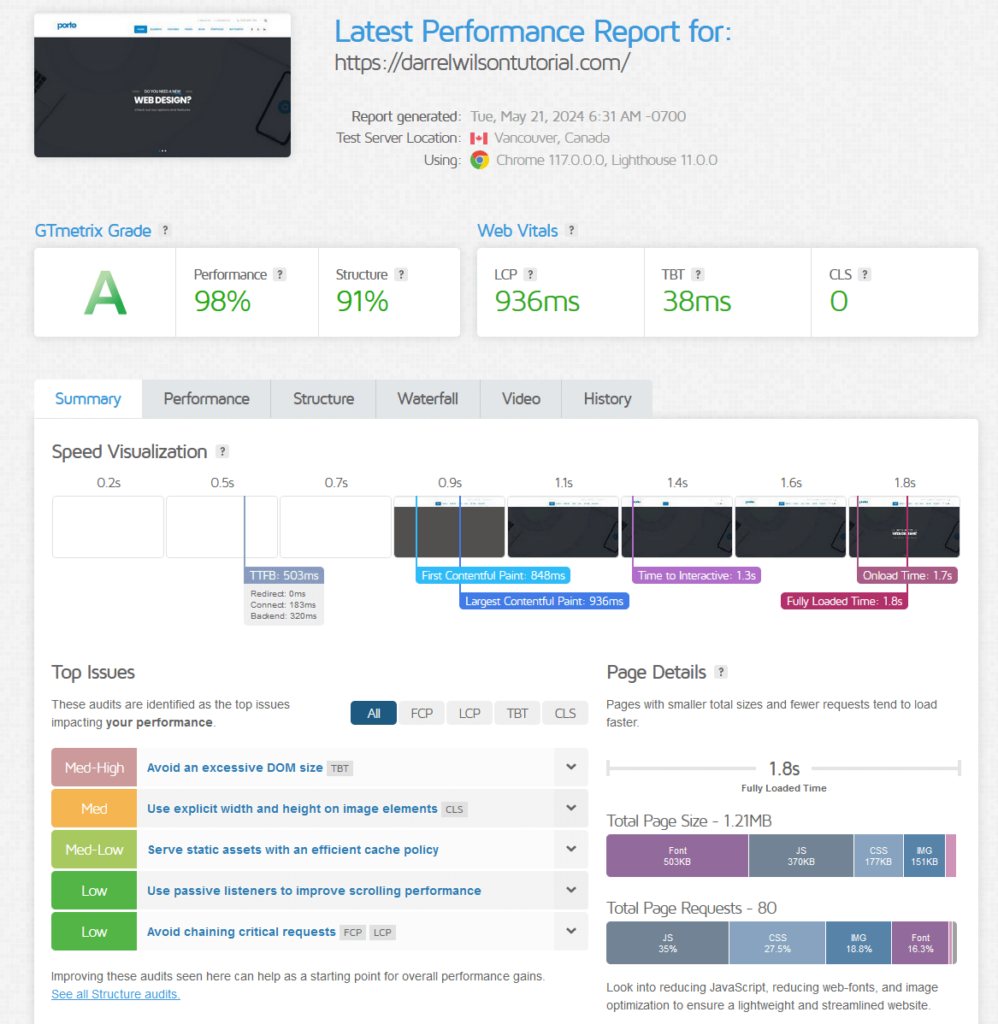The image size is (998, 1024).
Task: Open the History tab
Action: 607,398
